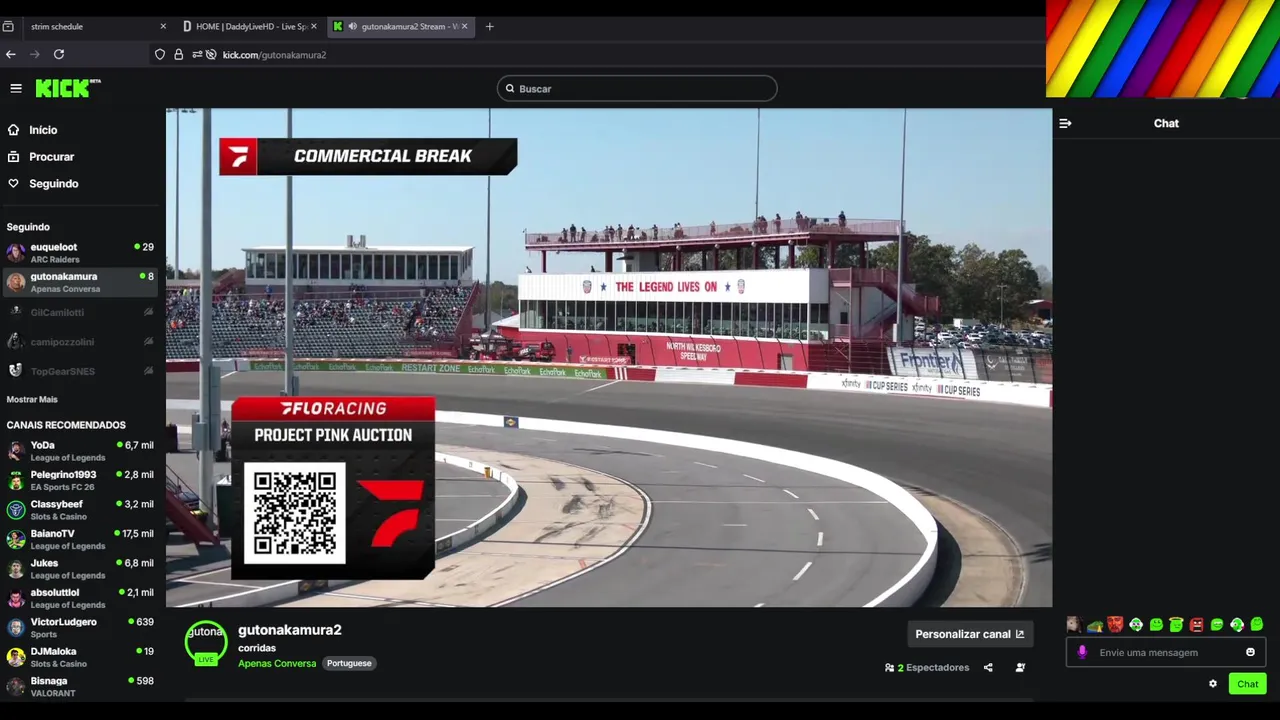The width and height of the screenshot is (1280, 720).
Task: Insert the halo green emote
Action: (1176, 624)
